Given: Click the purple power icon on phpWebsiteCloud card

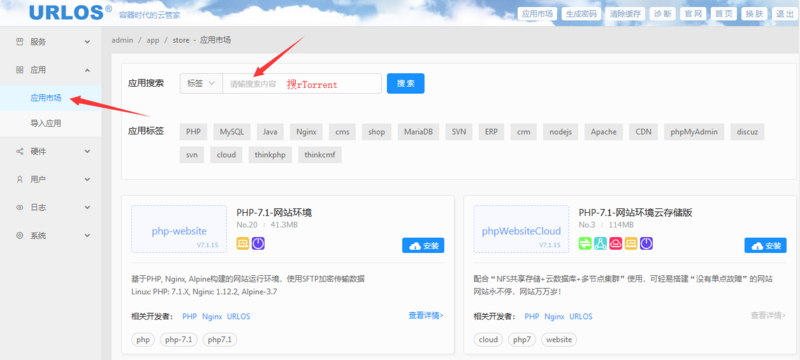Looking at the screenshot, I should [x=646, y=244].
